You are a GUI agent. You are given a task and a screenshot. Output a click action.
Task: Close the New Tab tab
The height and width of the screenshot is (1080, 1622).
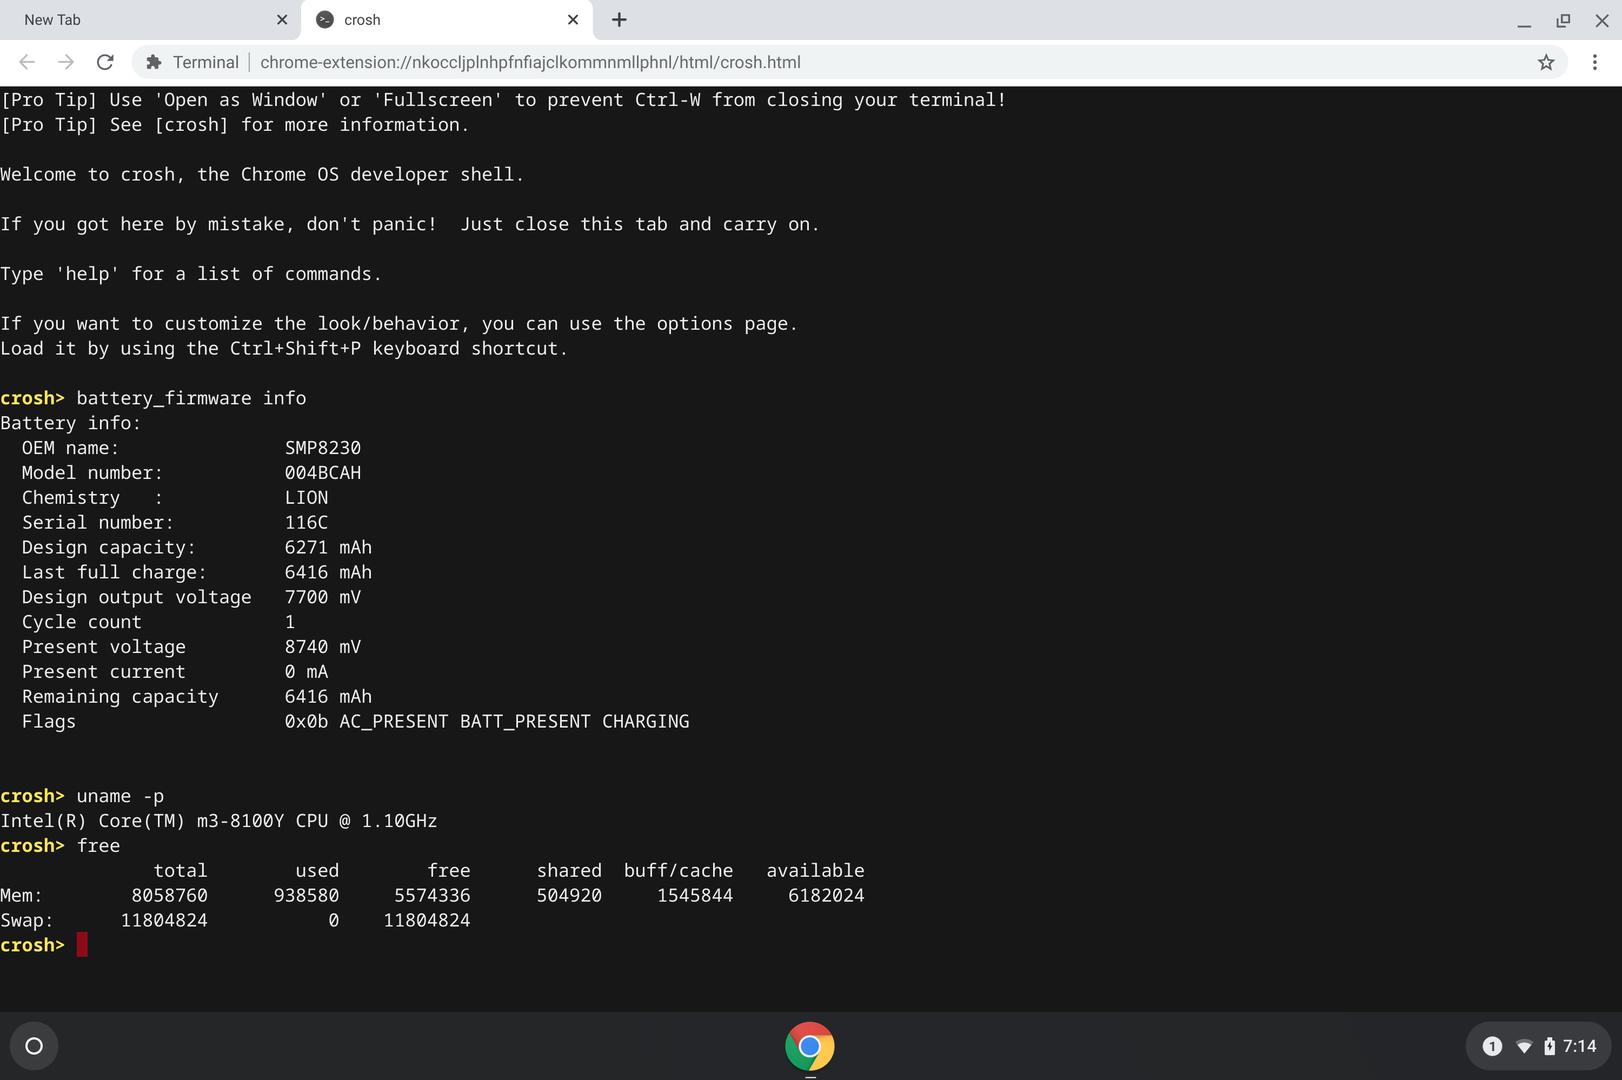coord(282,20)
